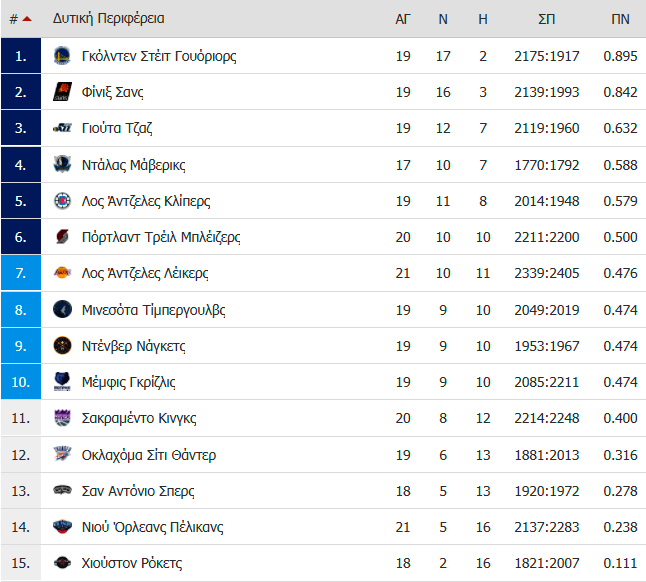Sort standings by ΠΝ column header
The height and width of the screenshot is (582, 646).
pos(620,19)
